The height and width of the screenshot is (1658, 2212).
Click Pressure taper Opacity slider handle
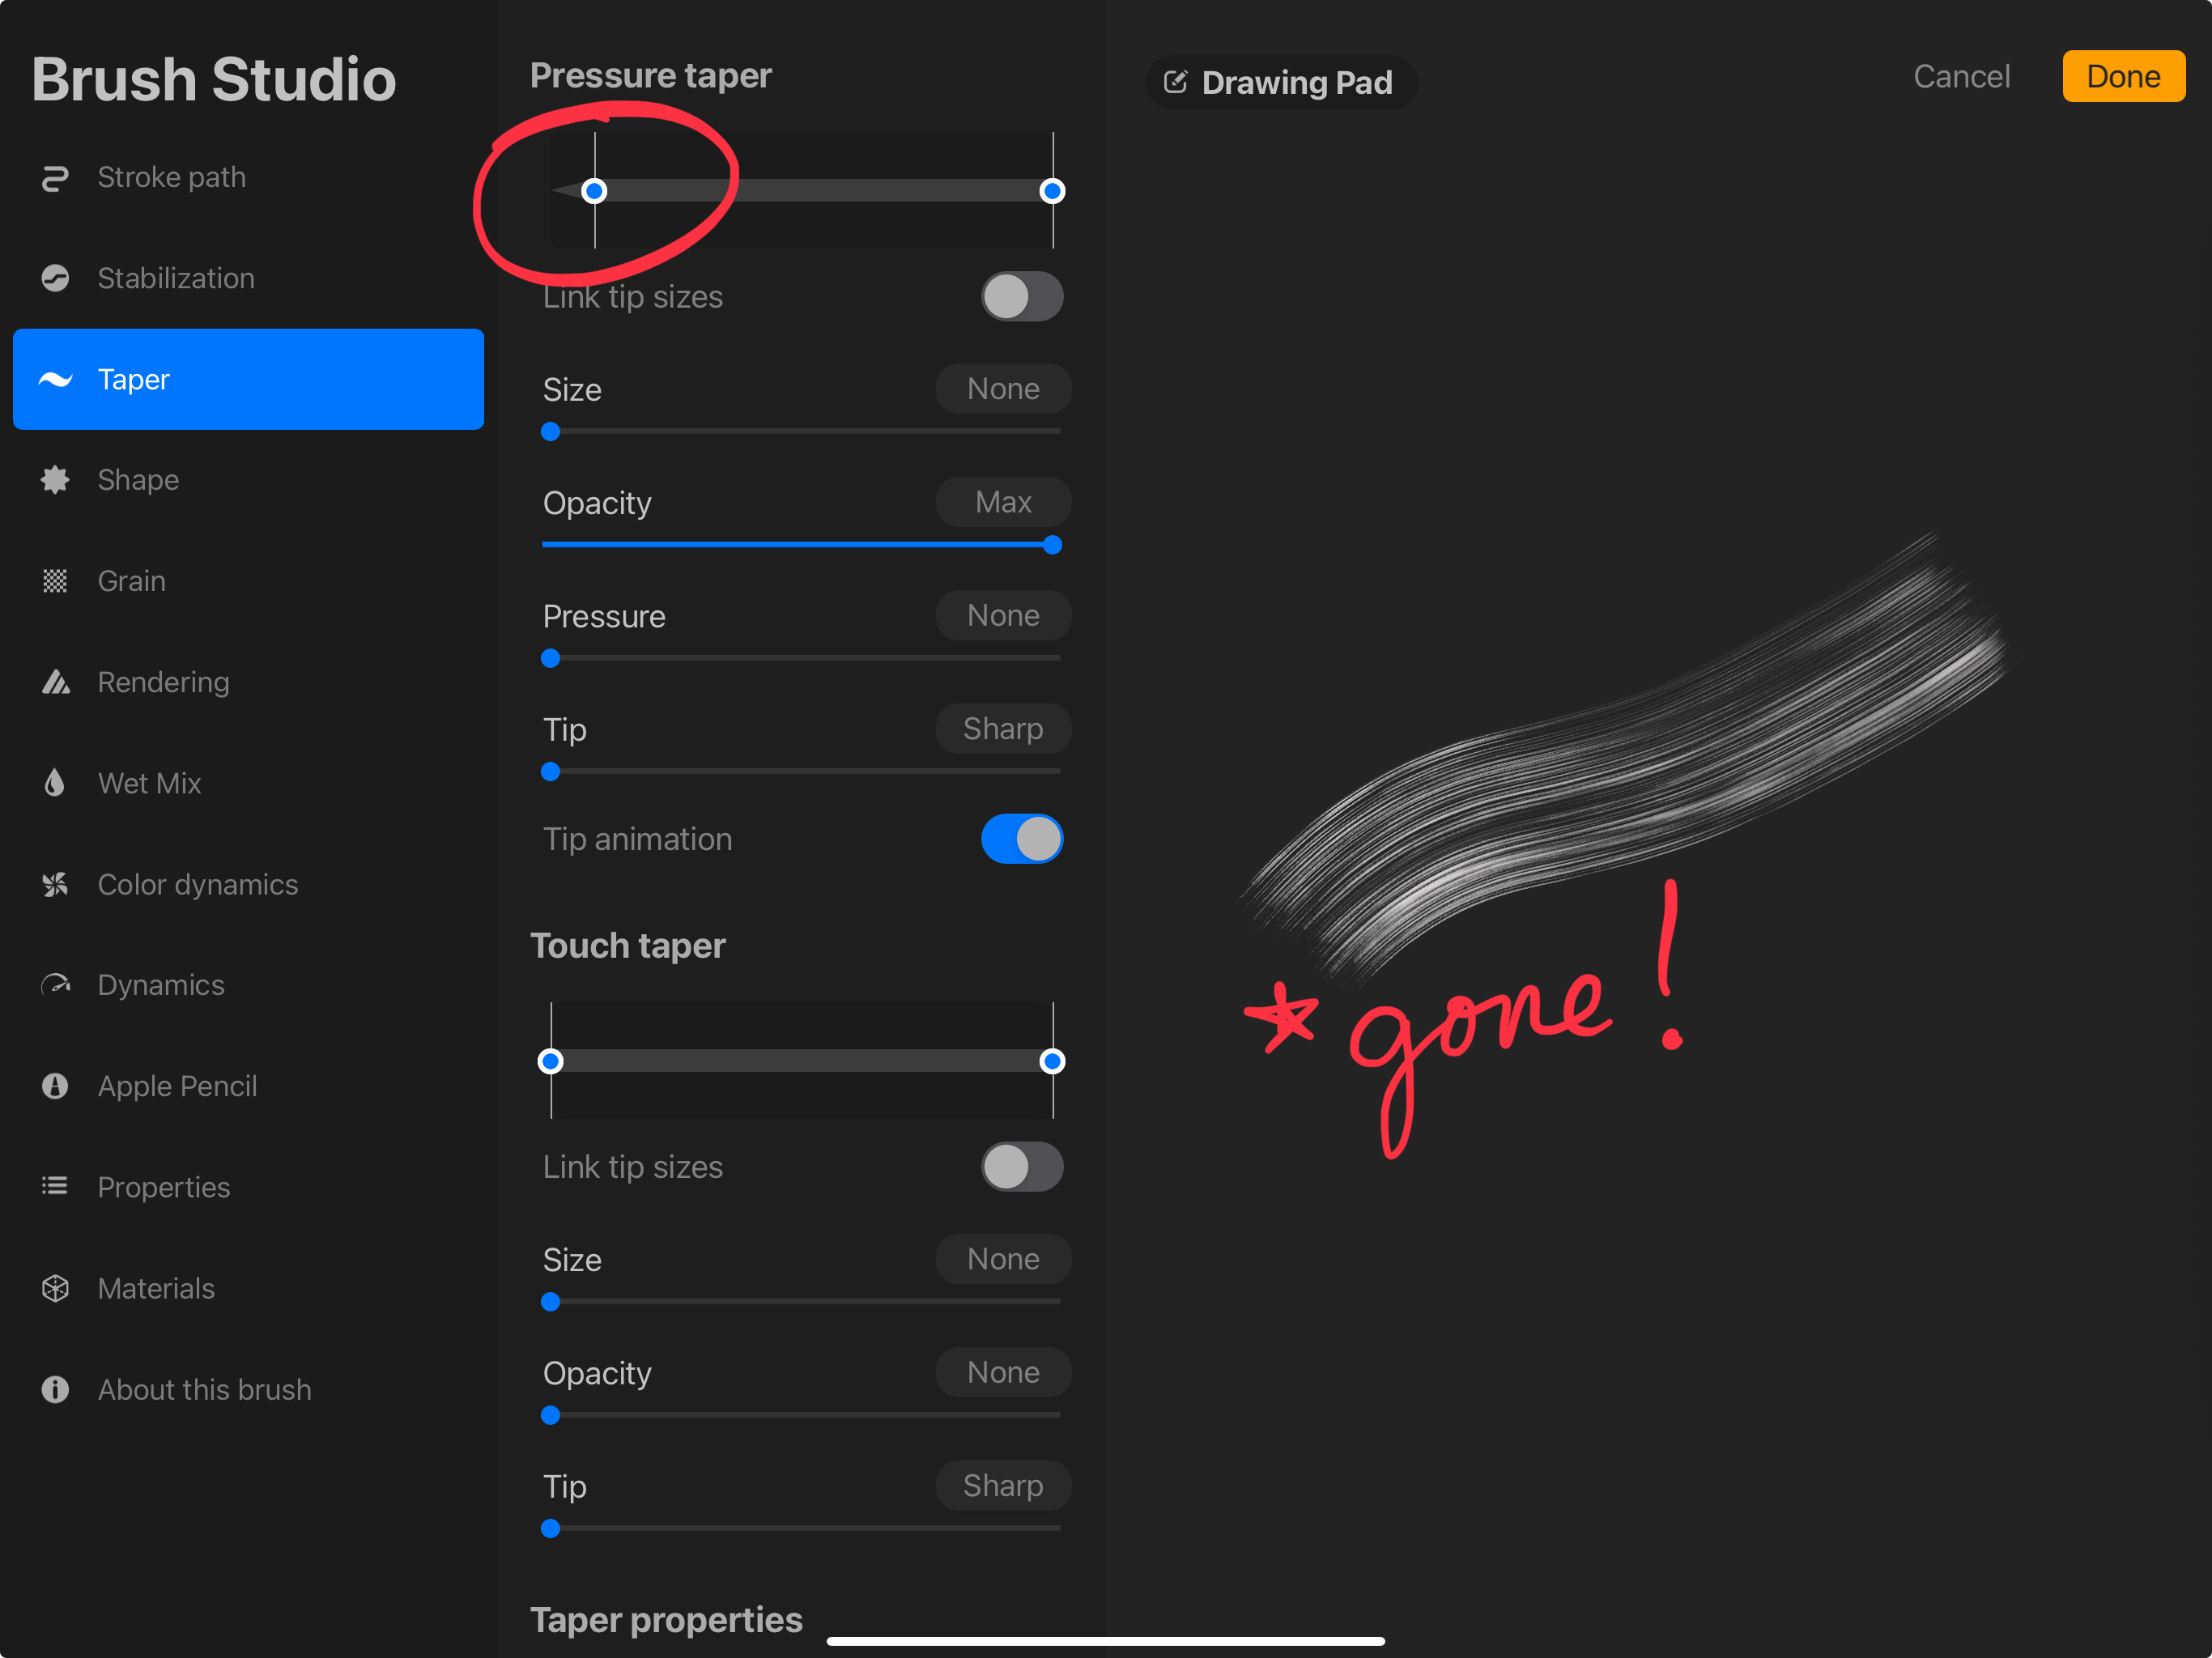point(1052,545)
